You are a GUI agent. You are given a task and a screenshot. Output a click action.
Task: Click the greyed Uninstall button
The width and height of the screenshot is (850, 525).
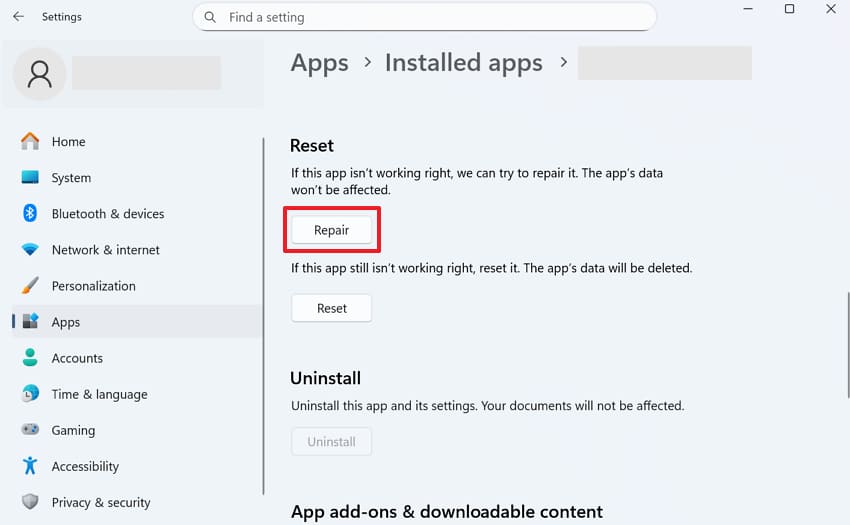(x=331, y=441)
